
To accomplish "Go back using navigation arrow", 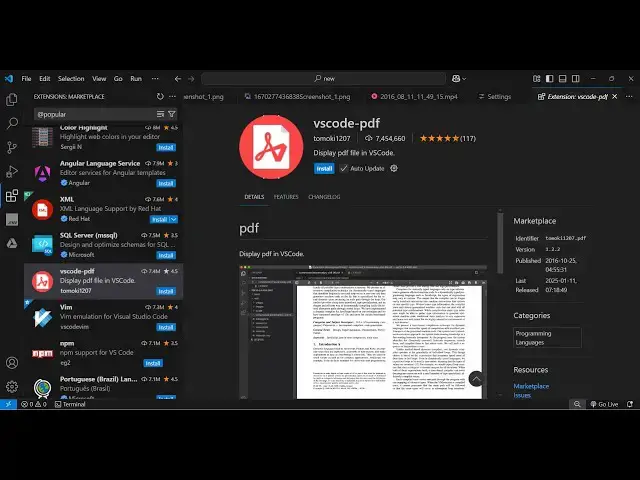I will [x=178, y=79].
